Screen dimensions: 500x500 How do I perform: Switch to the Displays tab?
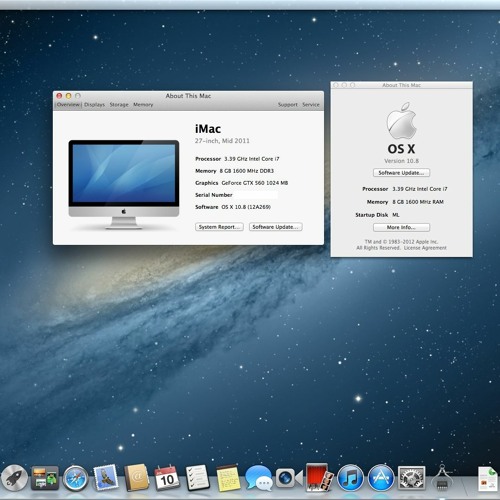[x=94, y=105]
